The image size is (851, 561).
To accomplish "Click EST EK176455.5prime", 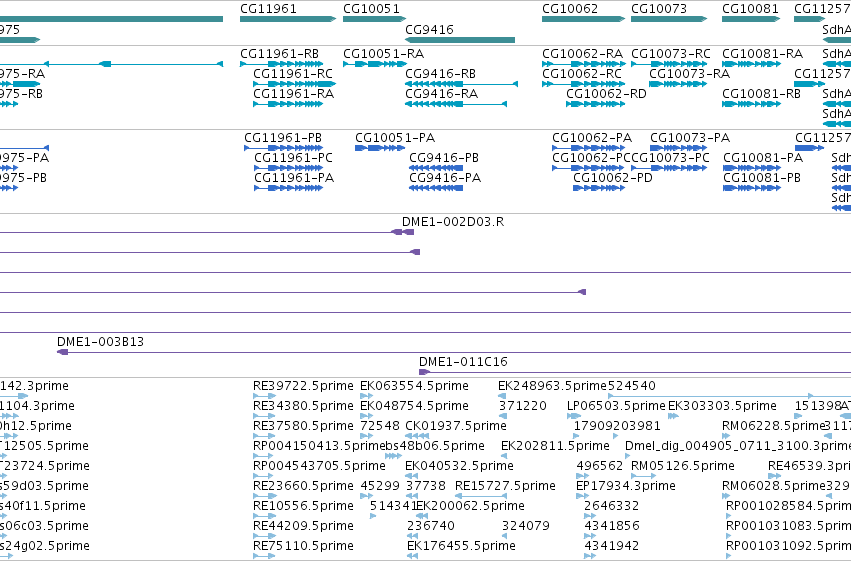I will [x=461, y=546].
